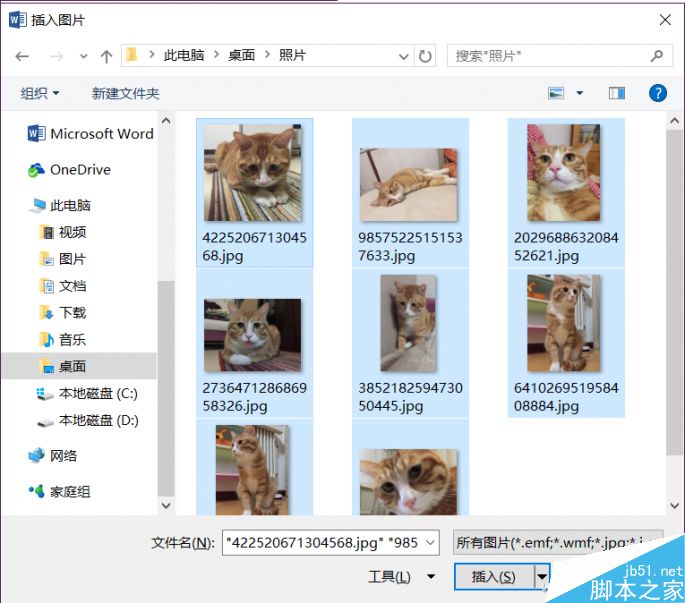685x603 pixels.
Task: Select 此电脑 in the address path
Action: 183,55
